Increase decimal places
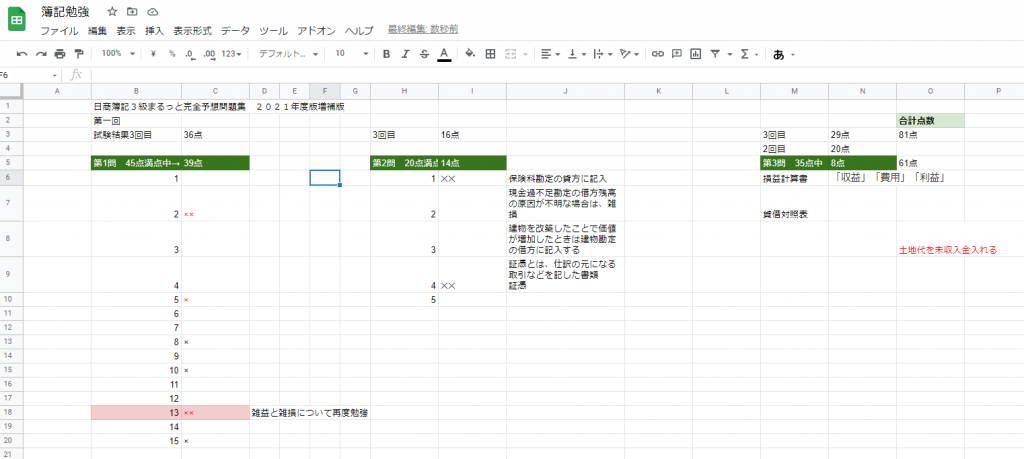The image size is (1024, 459). 210,54
